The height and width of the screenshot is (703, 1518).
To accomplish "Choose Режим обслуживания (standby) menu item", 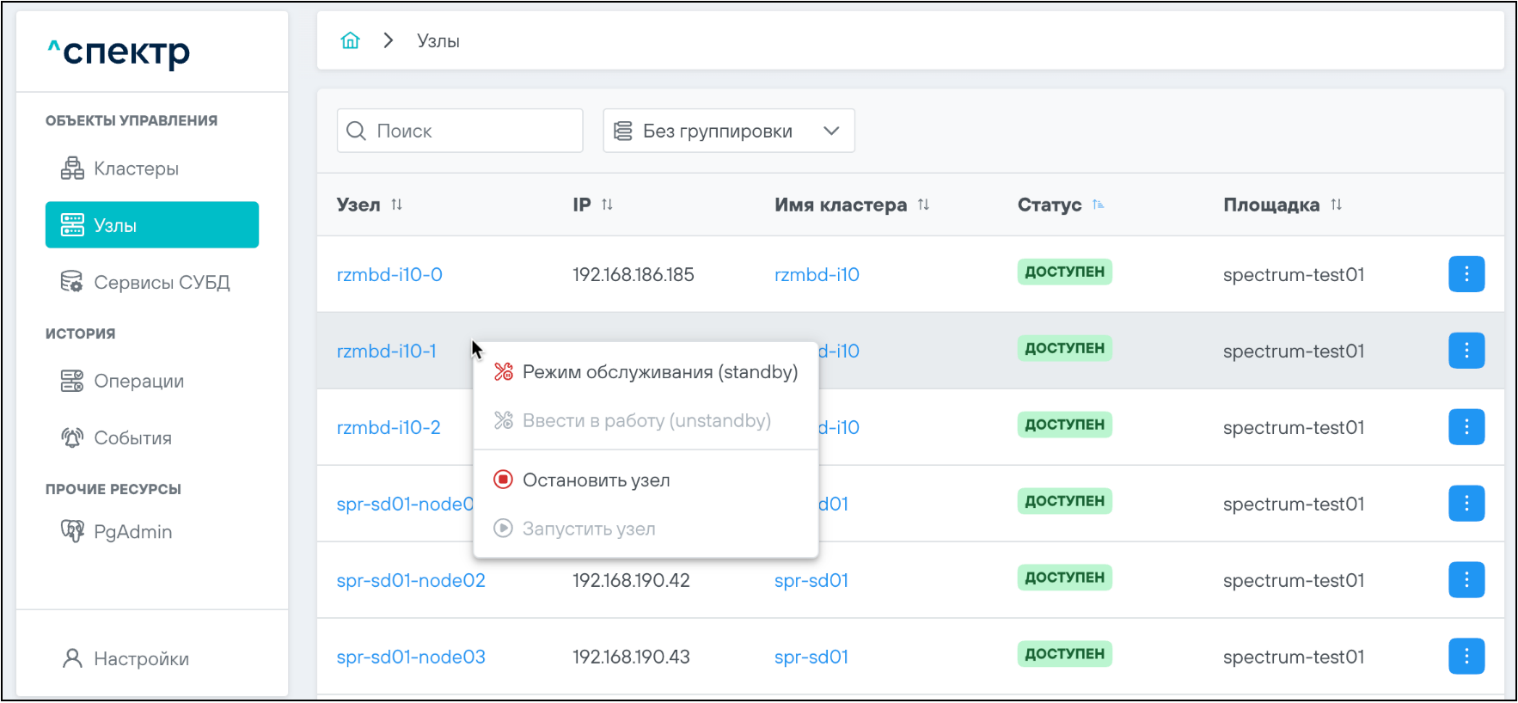I will click(659, 373).
